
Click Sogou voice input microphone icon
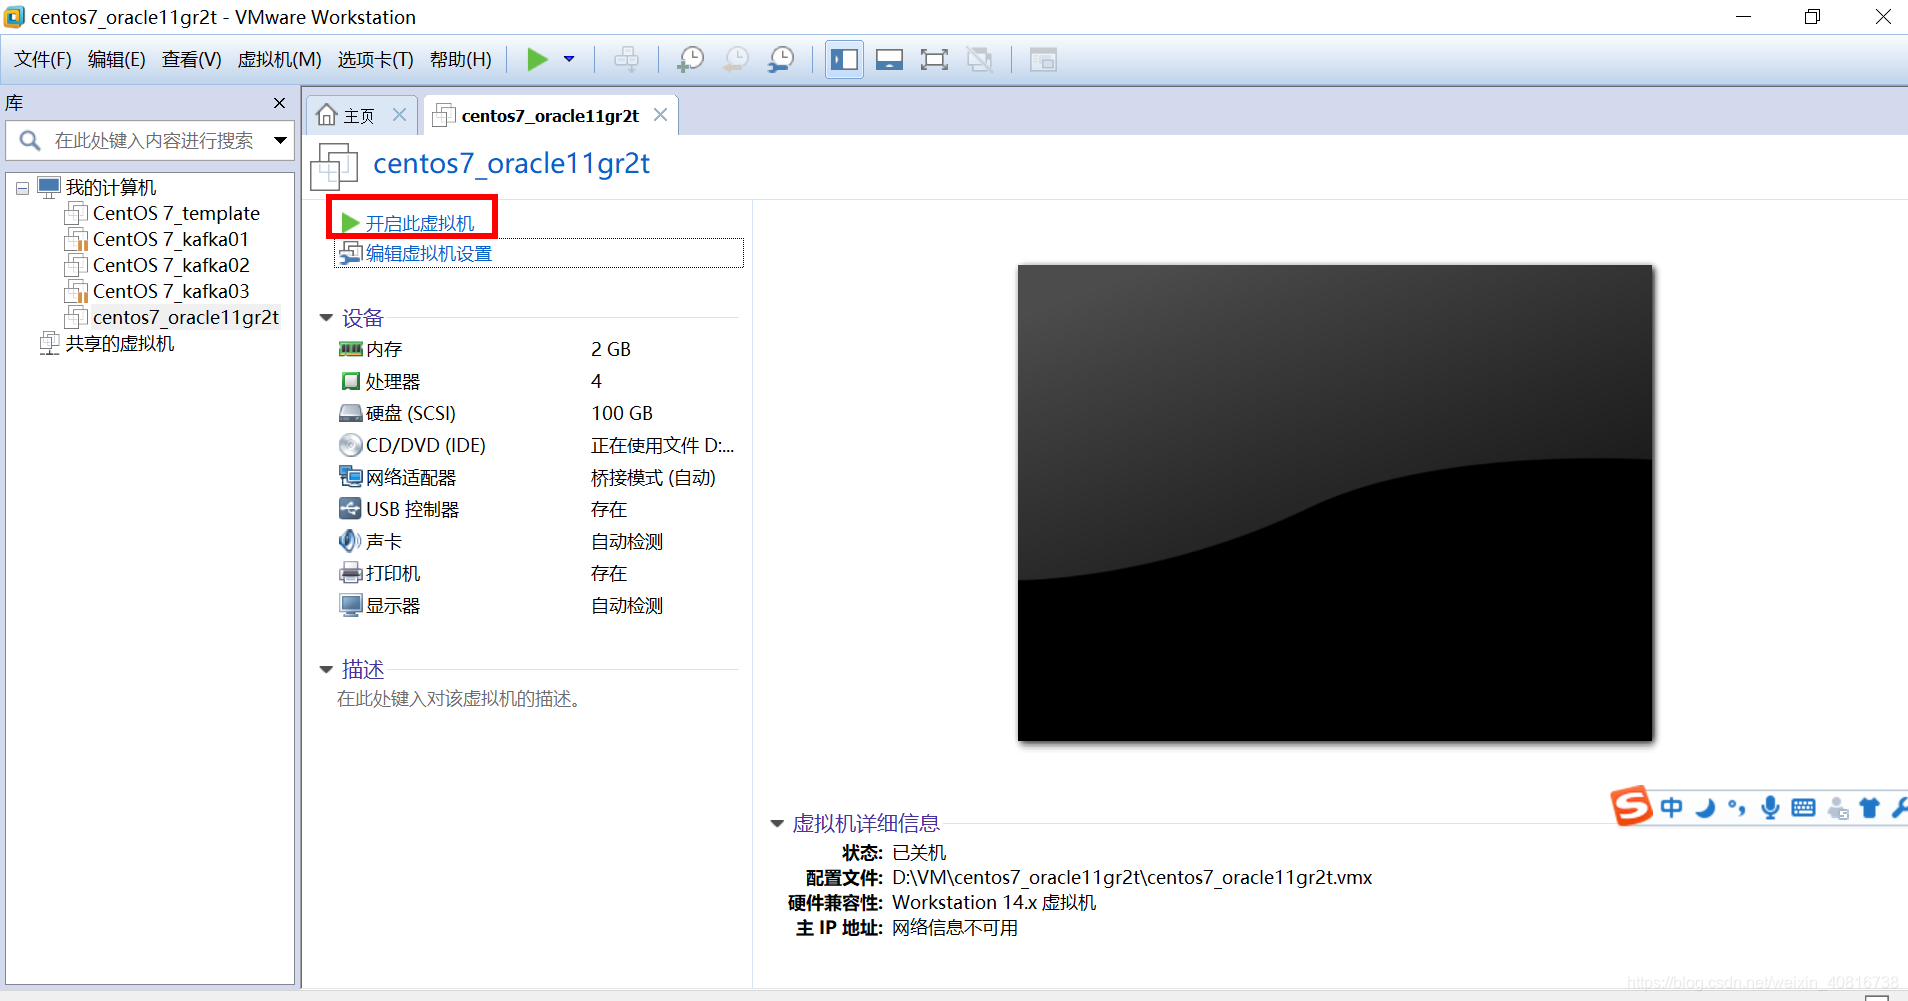(1770, 808)
